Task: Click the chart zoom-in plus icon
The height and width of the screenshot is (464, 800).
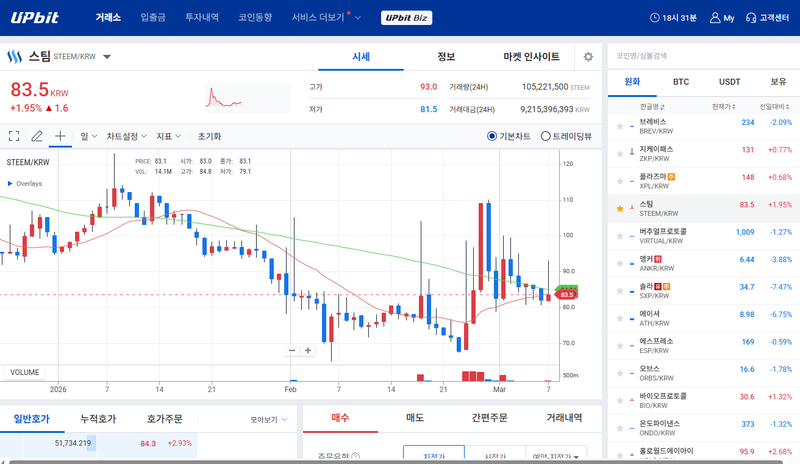Action: pos(308,351)
